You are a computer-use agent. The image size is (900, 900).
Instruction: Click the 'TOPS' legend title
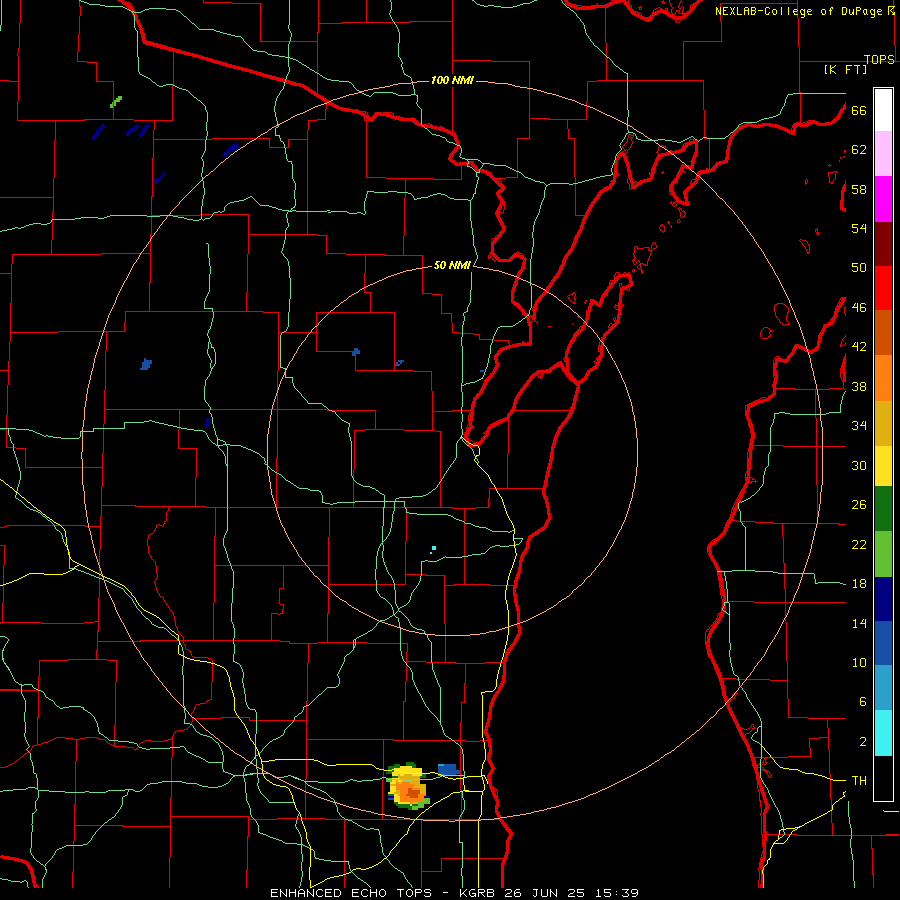pyautogui.click(x=879, y=59)
